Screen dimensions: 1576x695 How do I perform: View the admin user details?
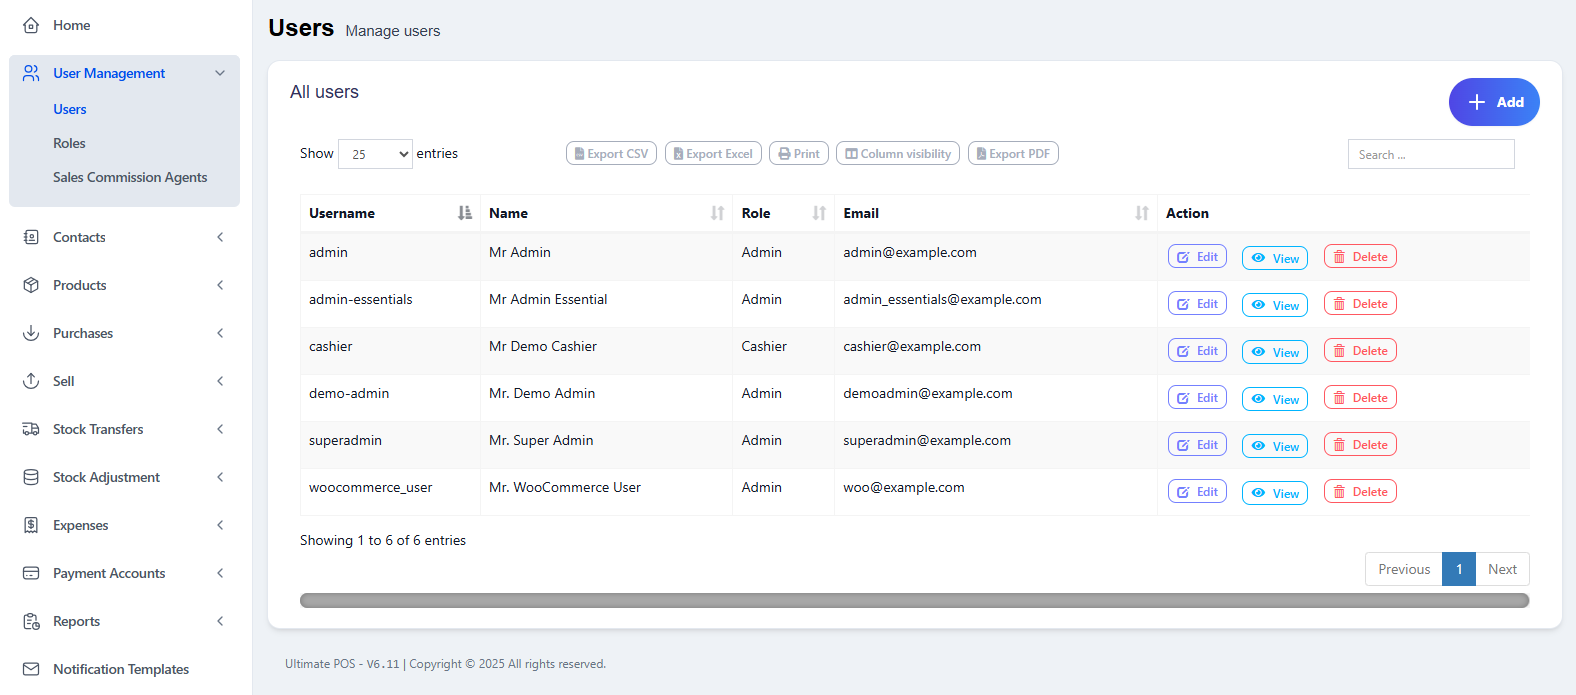1275,258
